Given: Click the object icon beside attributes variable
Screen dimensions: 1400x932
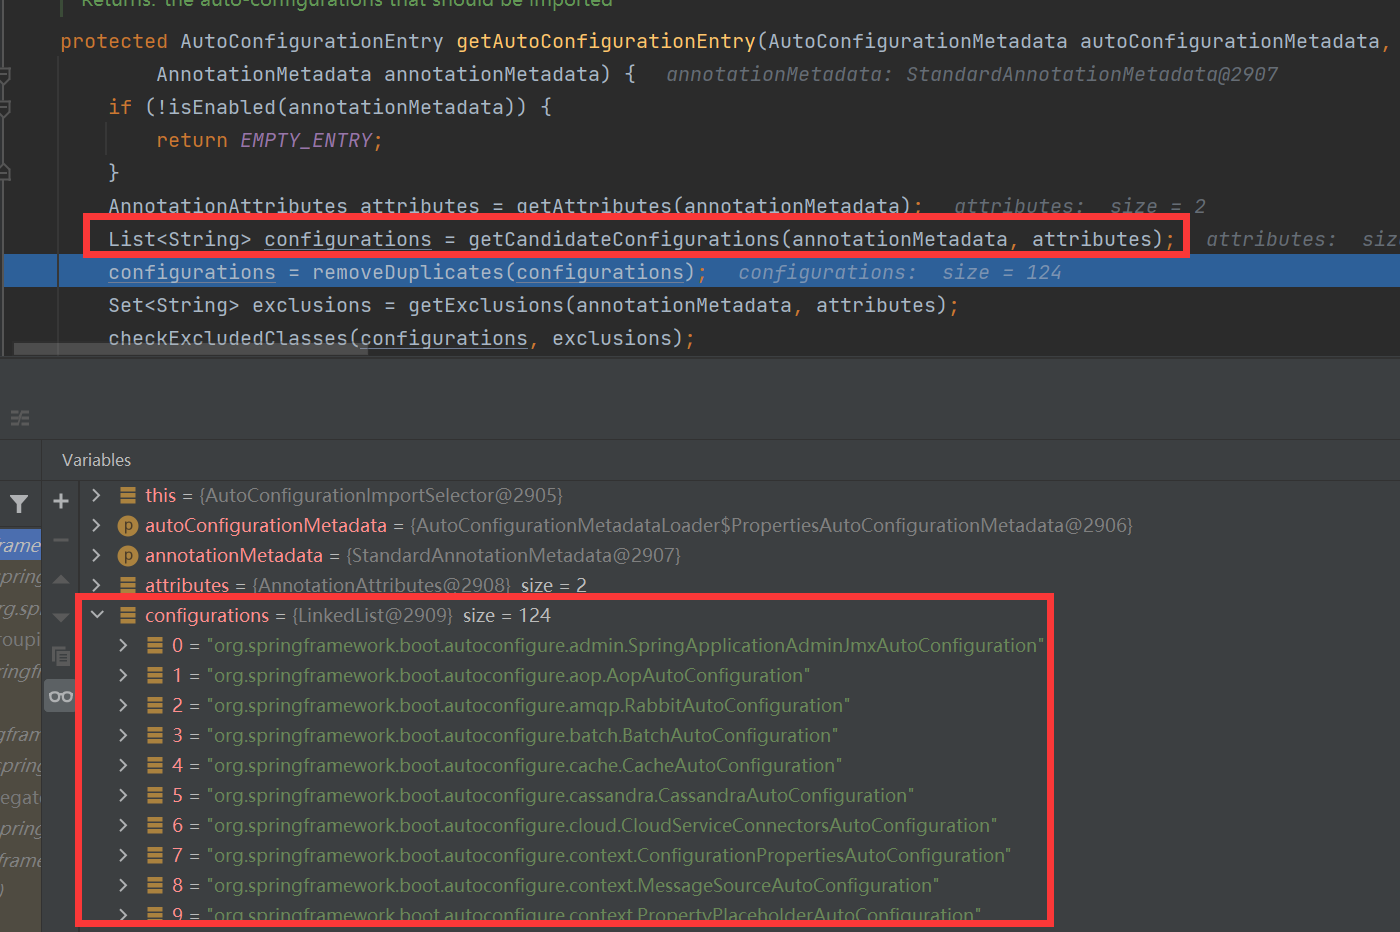Looking at the screenshot, I should tap(128, 586).
